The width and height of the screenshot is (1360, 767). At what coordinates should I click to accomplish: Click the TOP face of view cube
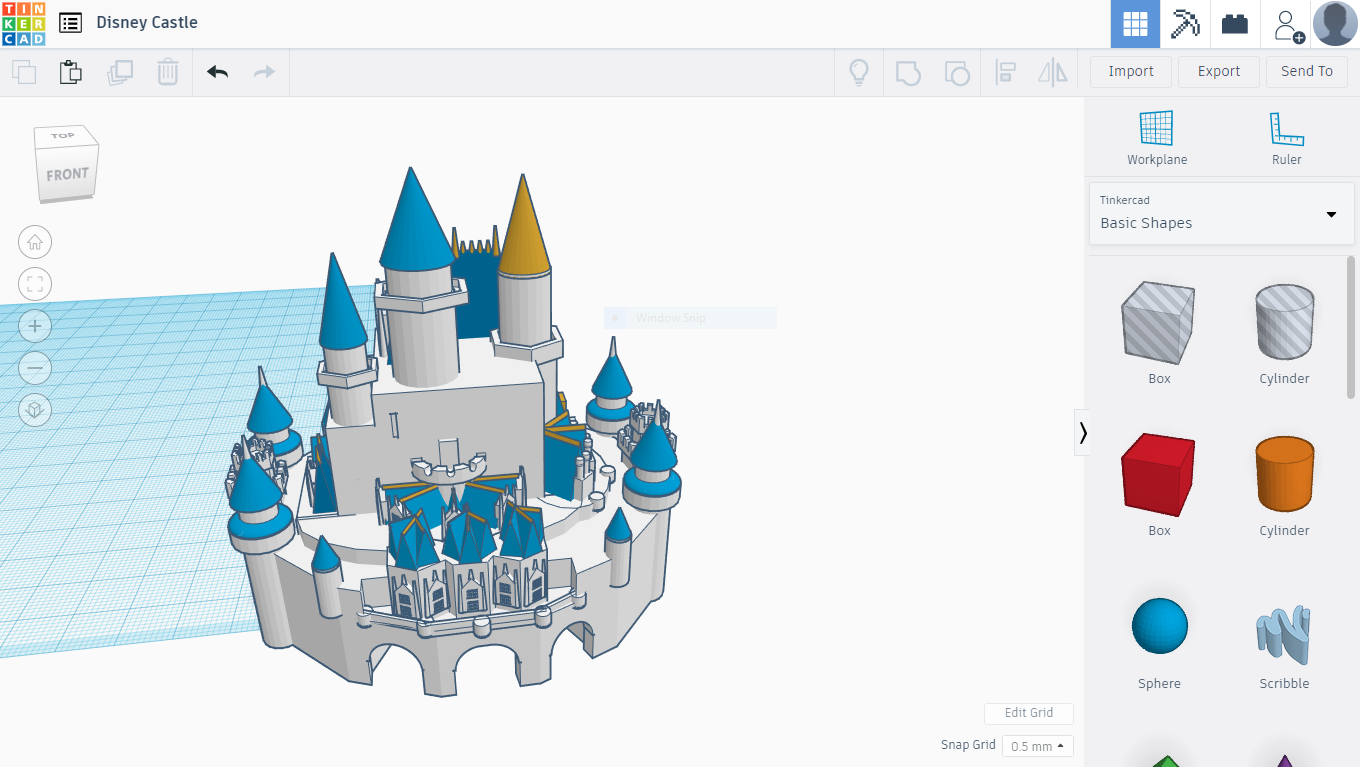[63, 135]
